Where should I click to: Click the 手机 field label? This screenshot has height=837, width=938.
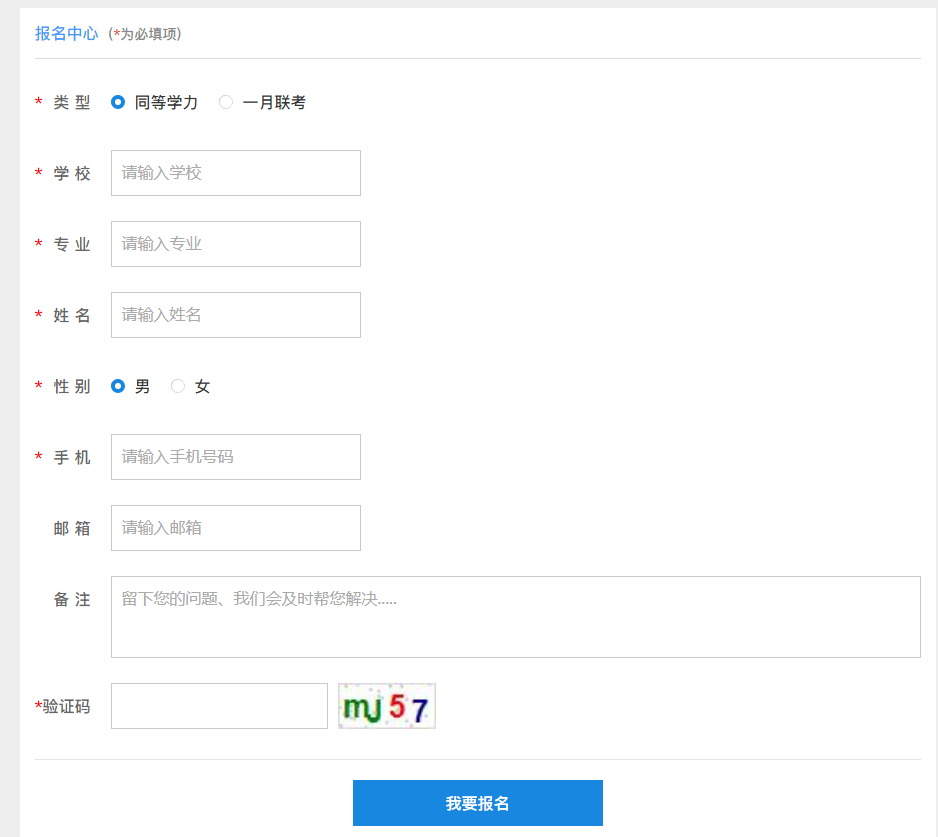click(x=72, y=457)
